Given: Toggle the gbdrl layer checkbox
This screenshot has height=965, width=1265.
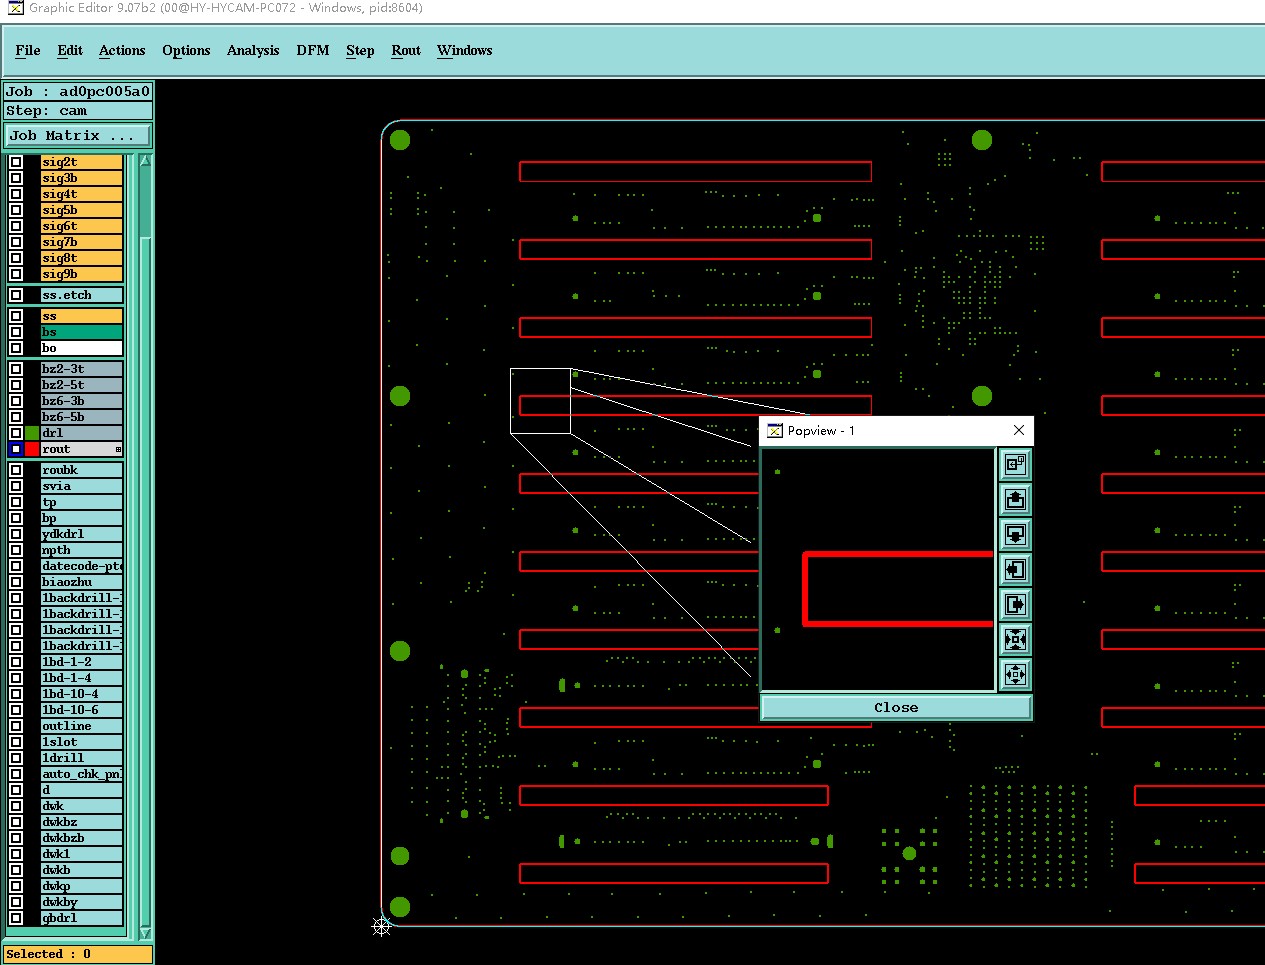Looking at the screenshot, I should point(16,918).
